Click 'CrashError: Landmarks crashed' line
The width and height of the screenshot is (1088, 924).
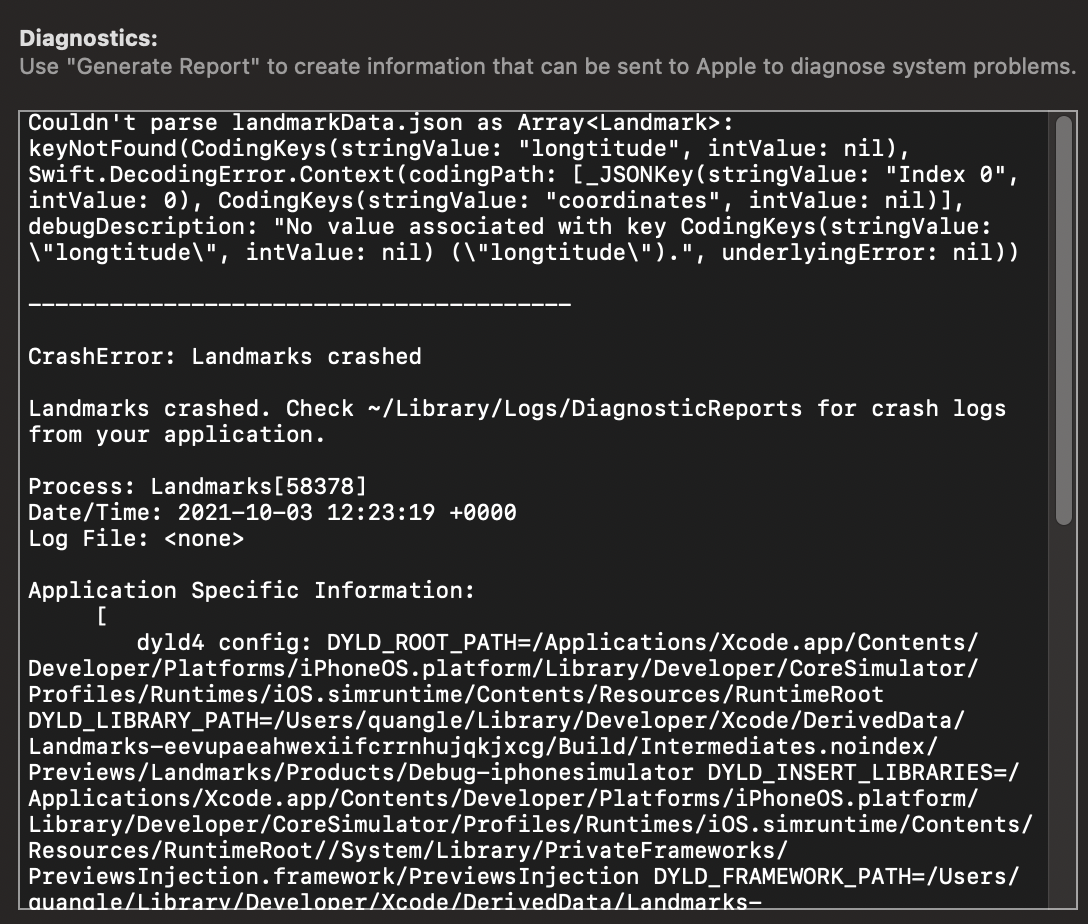tap(225, 357)
